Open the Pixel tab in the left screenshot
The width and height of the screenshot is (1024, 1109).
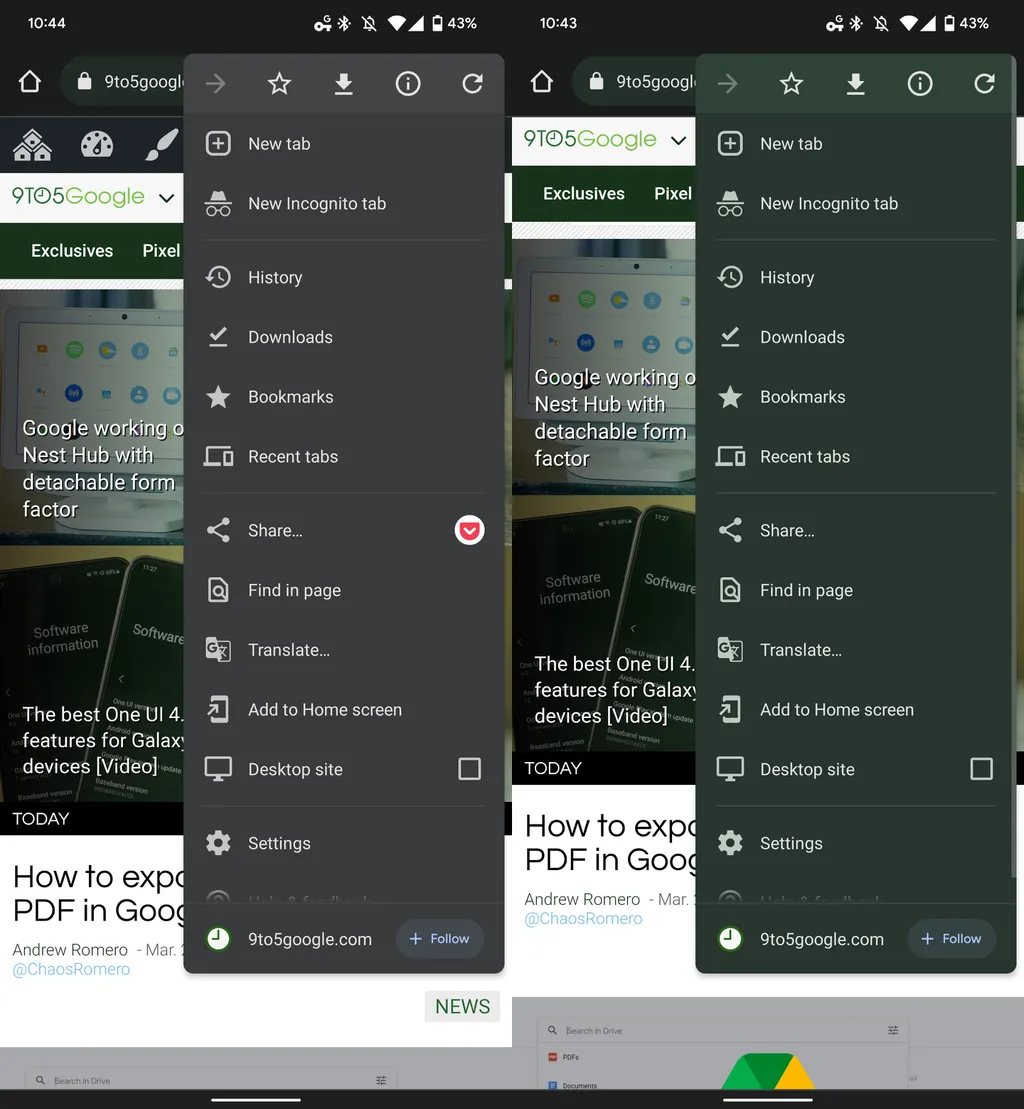tap(161, 250)
